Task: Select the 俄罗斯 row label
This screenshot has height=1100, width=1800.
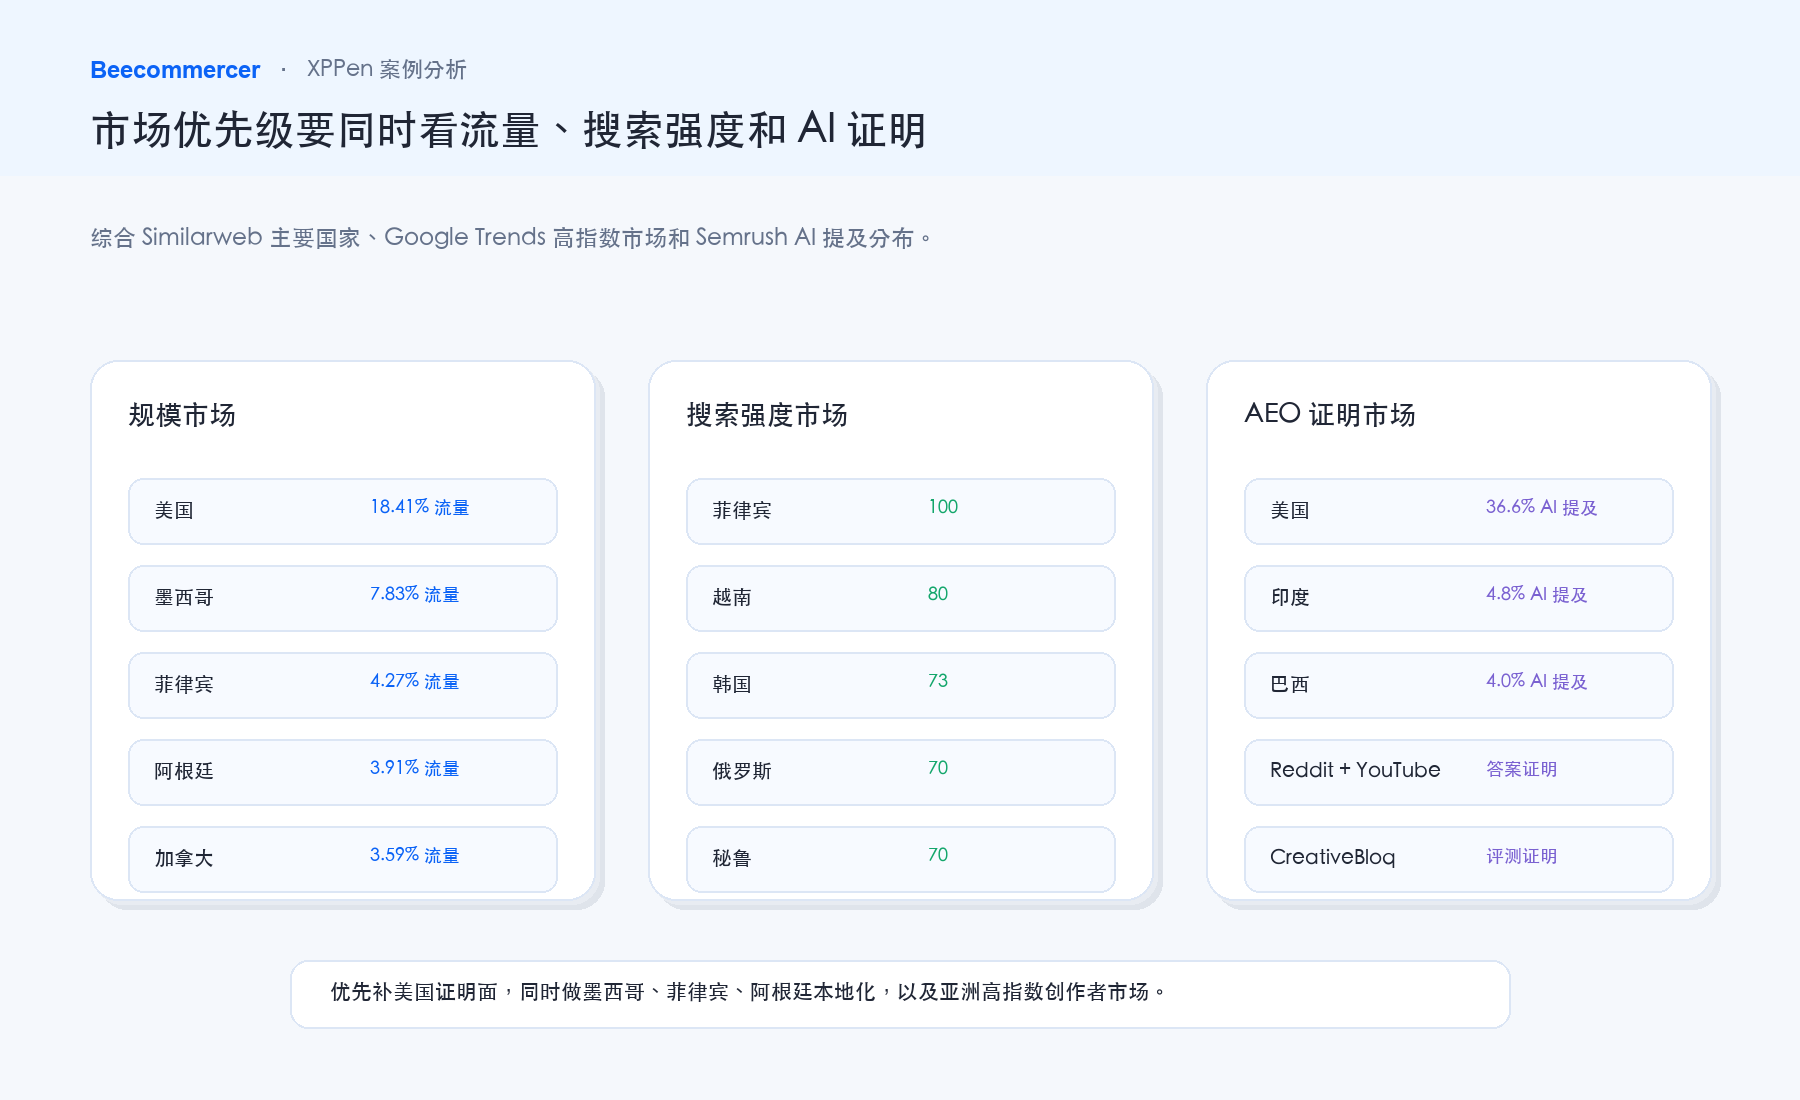Action: click(742, 772)
